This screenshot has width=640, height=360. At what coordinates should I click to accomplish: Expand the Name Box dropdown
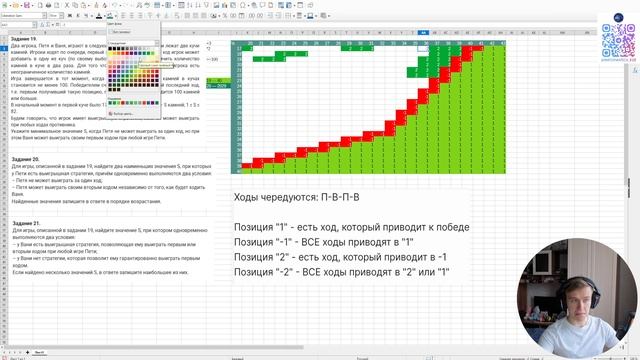pos(34,24)
